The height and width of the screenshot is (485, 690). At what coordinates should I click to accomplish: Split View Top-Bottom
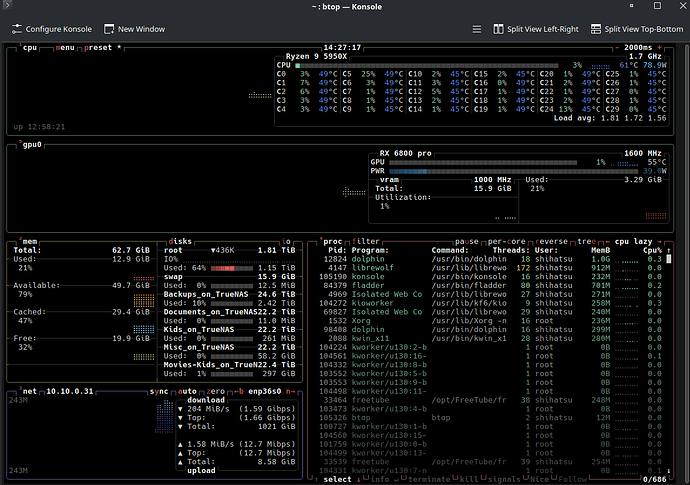[x=637, y=29]
